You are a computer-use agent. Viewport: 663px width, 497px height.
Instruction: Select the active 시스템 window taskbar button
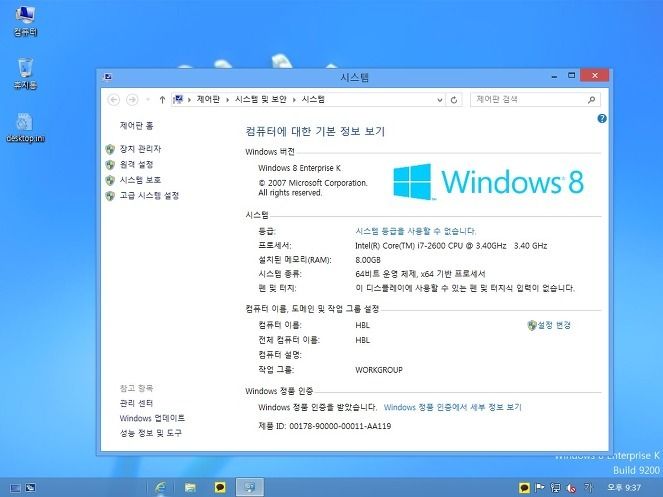(249, 487)
